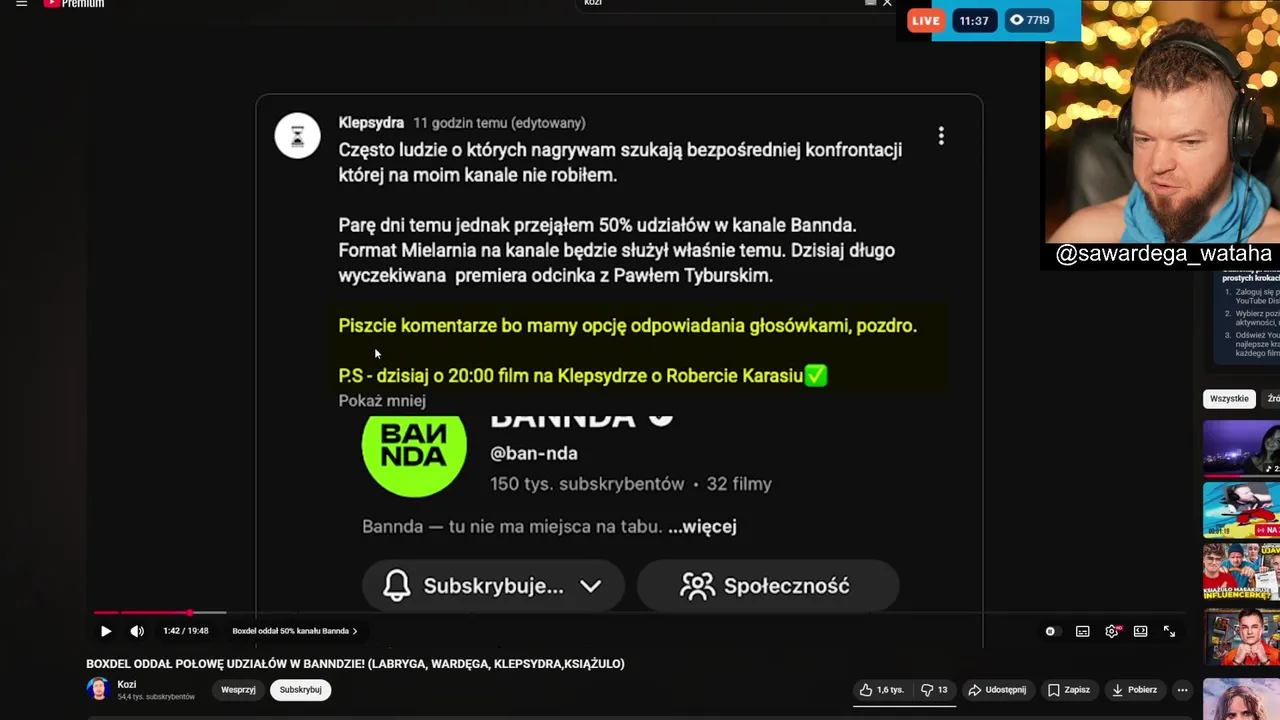Image resolution: width=1280 pixels, height=720 pixels.
Task: Open comment options three-dot menu
Action: click(x=941, y=136)
